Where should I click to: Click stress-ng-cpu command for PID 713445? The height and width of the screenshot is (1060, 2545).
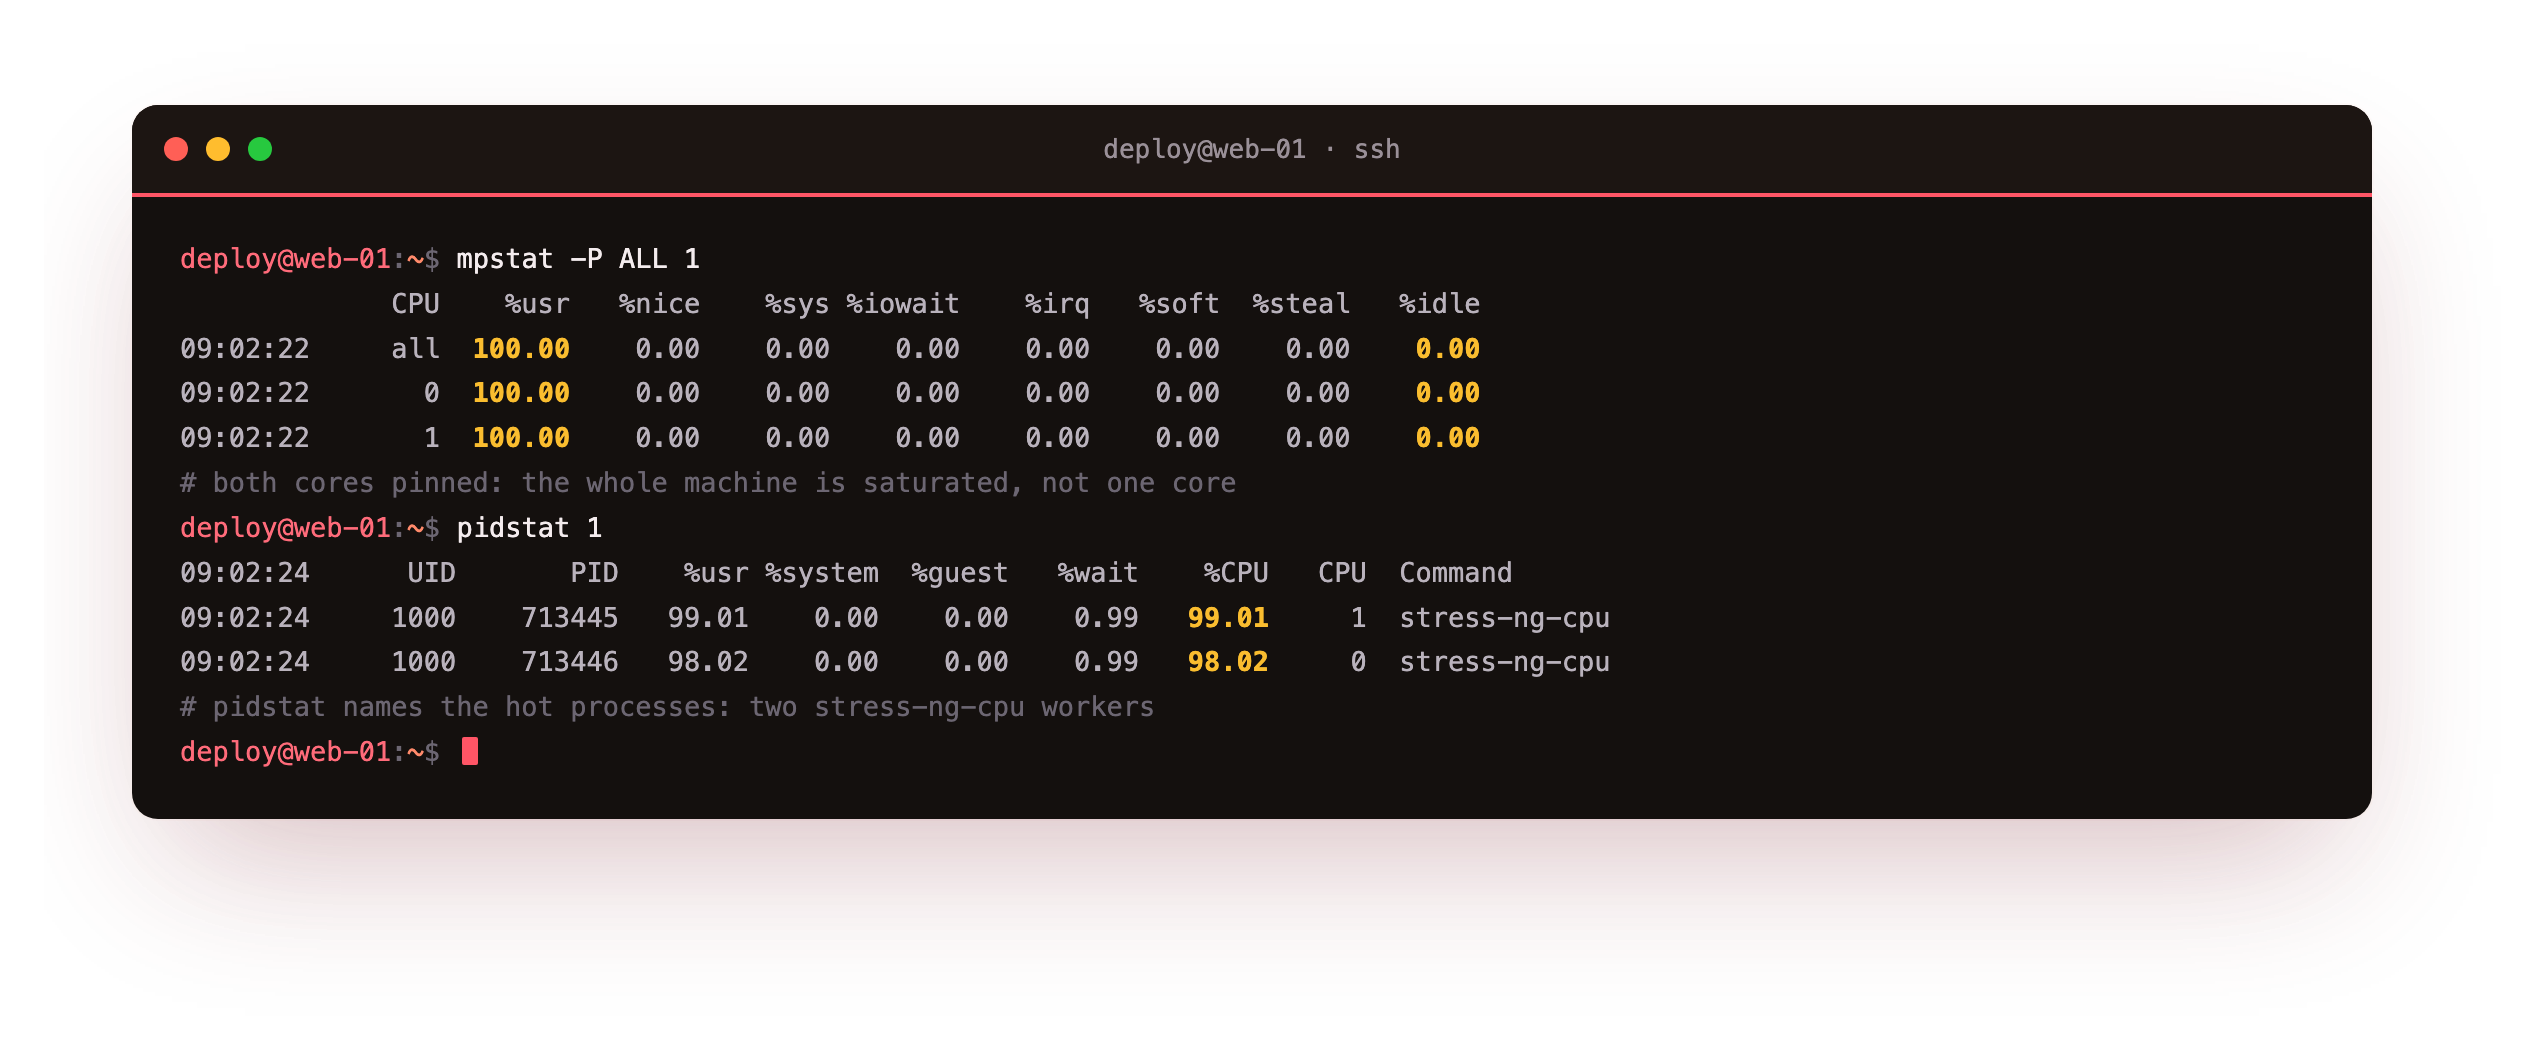(1505, 618)
